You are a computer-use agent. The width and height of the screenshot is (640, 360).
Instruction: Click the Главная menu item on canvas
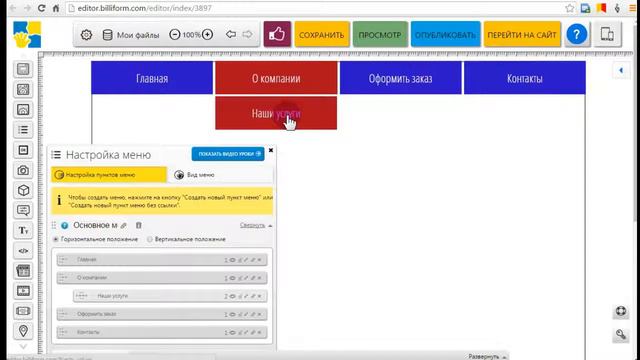(x=152, y=78)
